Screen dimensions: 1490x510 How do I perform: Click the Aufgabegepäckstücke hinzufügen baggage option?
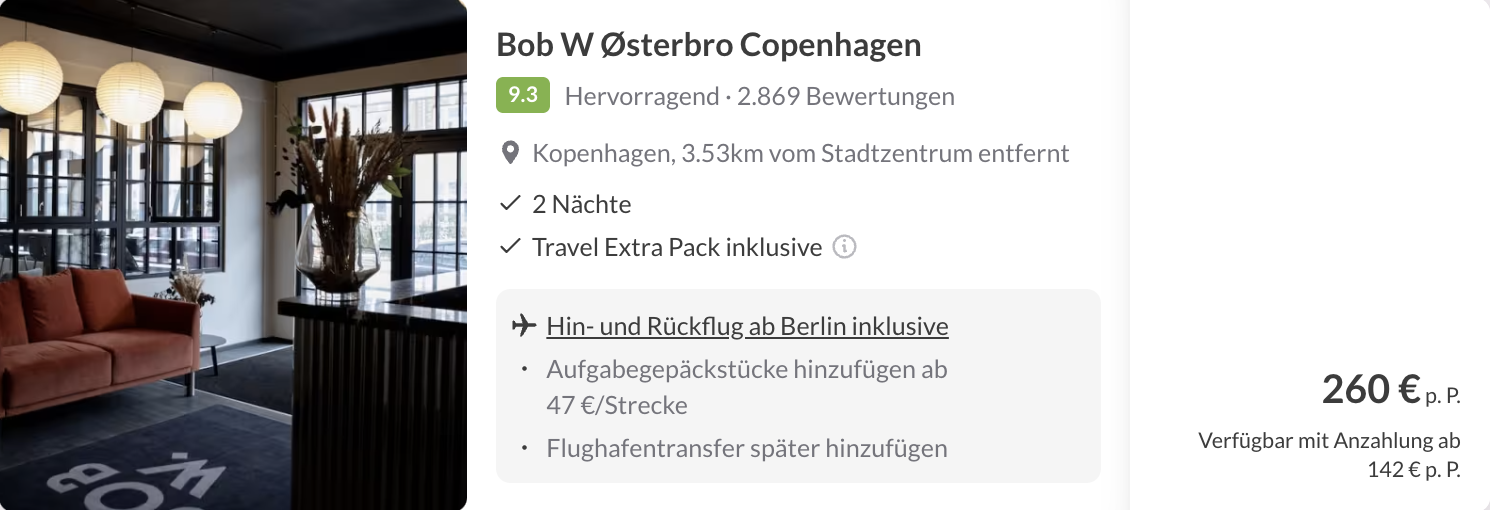pyautogui.click(x=746, y=369)
